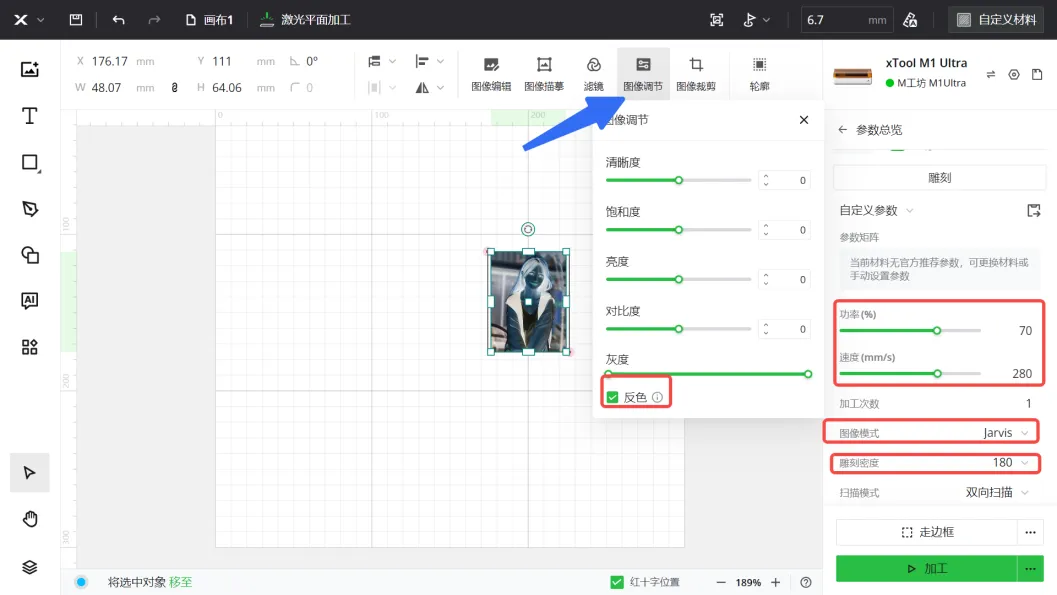This screenshot has width=1057, height=595.
Task: Open the help question mark icon
Action: click(806, 582)
